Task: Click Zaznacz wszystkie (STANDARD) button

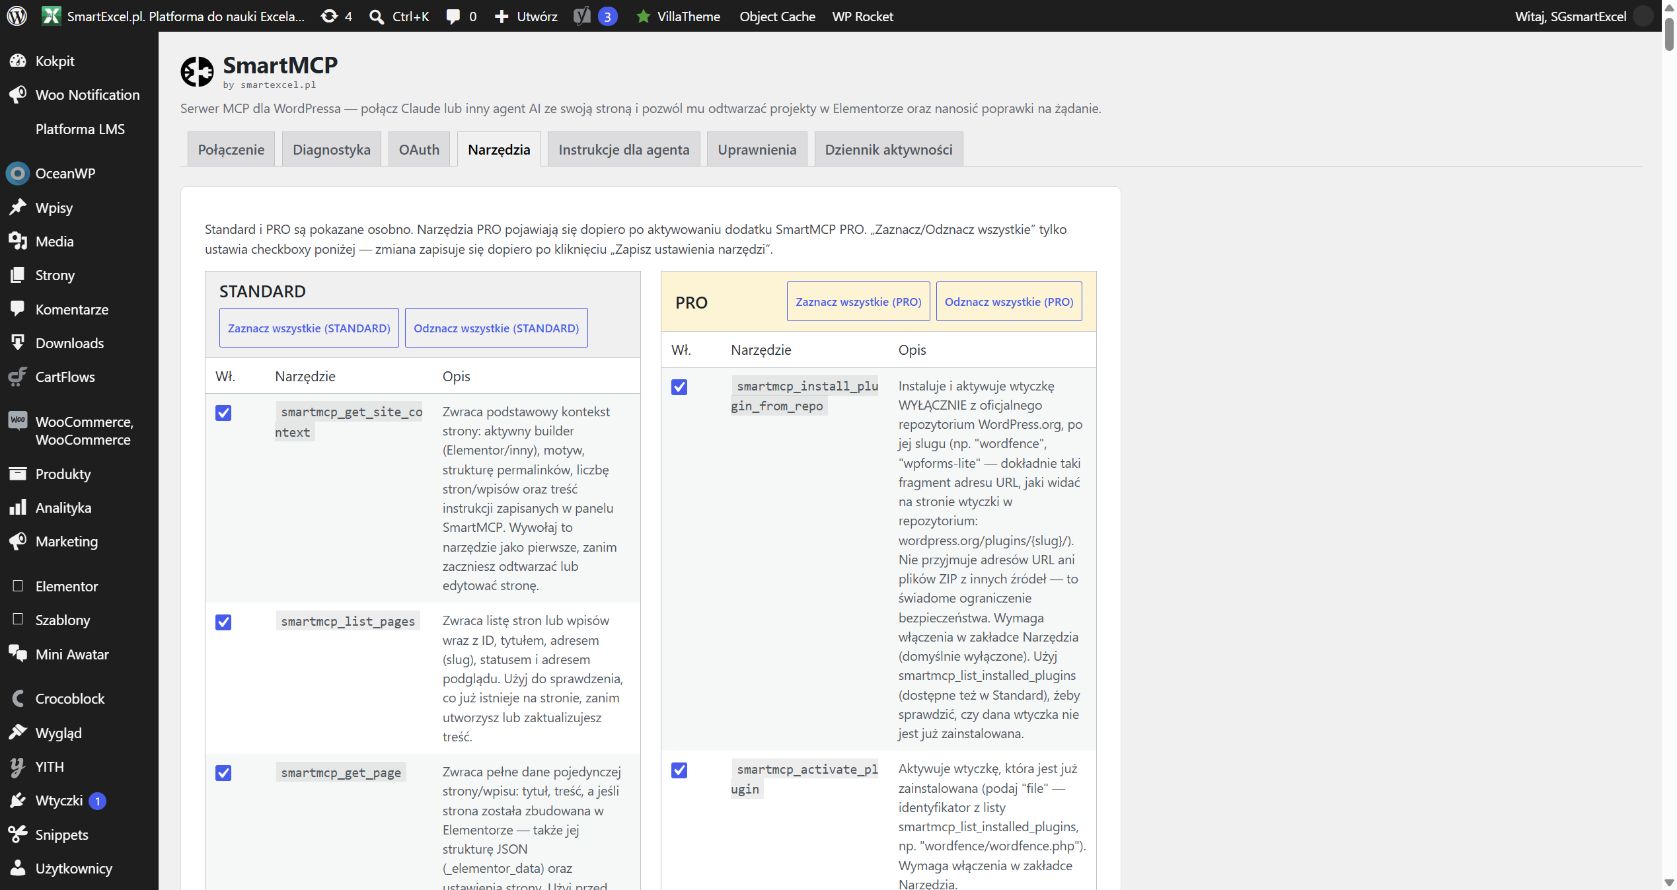Action: tap(309, 328)
